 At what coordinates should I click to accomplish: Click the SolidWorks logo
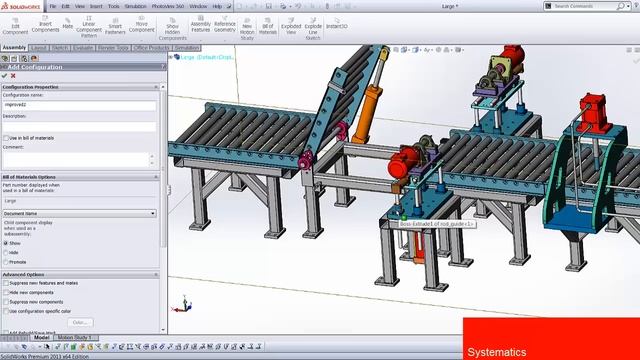[21, 6]
